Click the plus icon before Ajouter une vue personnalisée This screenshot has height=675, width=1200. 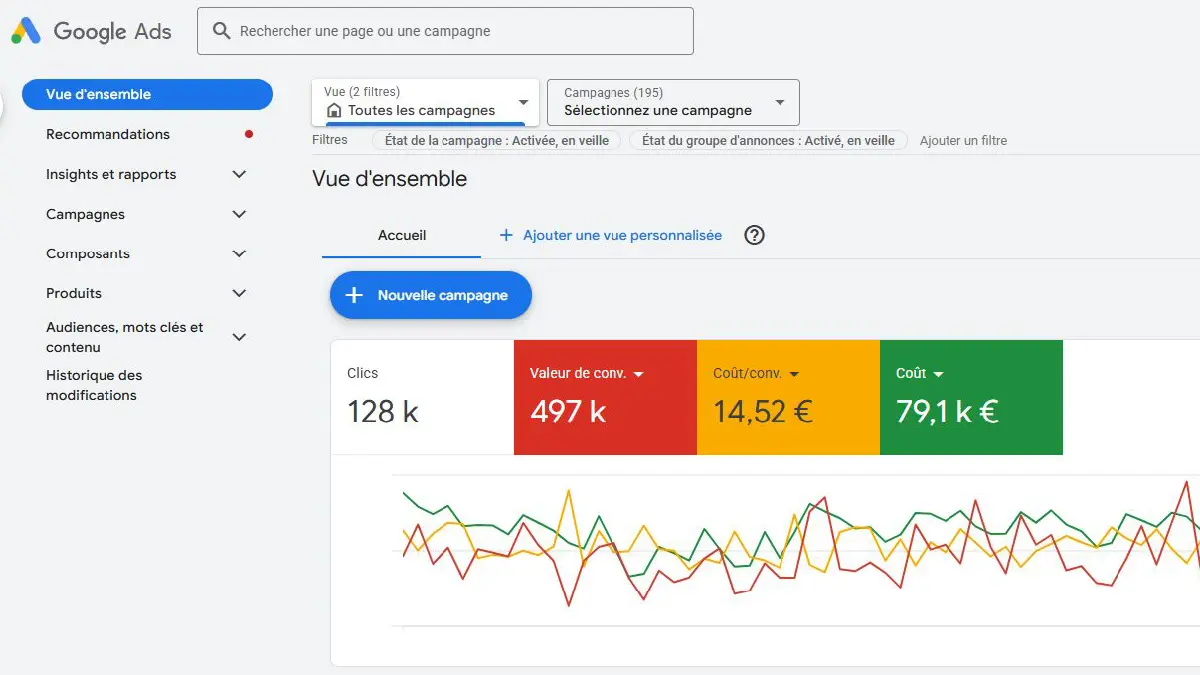pyautogui.click(x=505, y=235)
